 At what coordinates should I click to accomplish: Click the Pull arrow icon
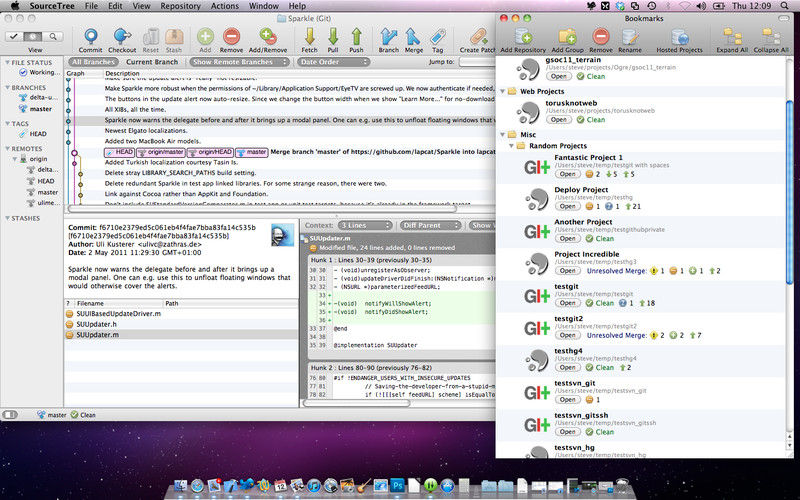(333, 37)
